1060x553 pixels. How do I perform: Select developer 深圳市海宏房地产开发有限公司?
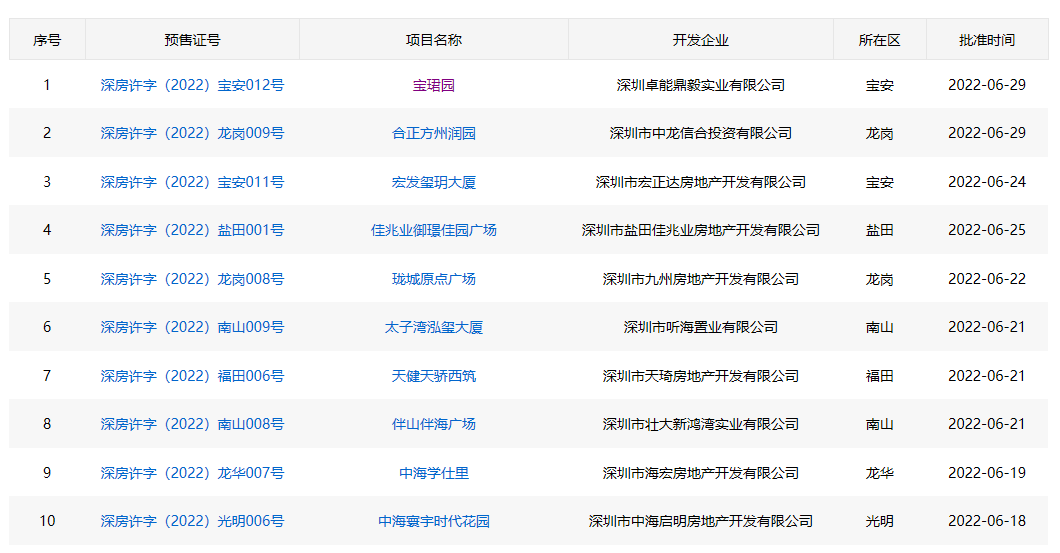tap(700, 473)
